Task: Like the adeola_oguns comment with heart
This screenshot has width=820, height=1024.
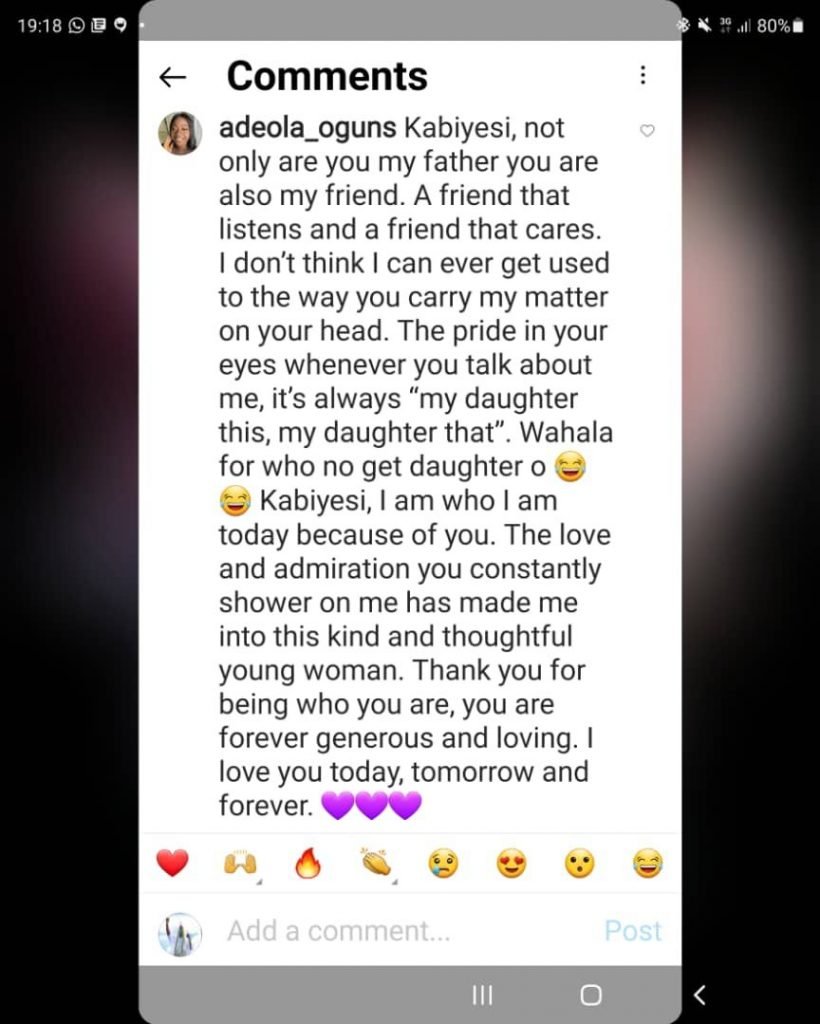Action: [x=646, y=131]
